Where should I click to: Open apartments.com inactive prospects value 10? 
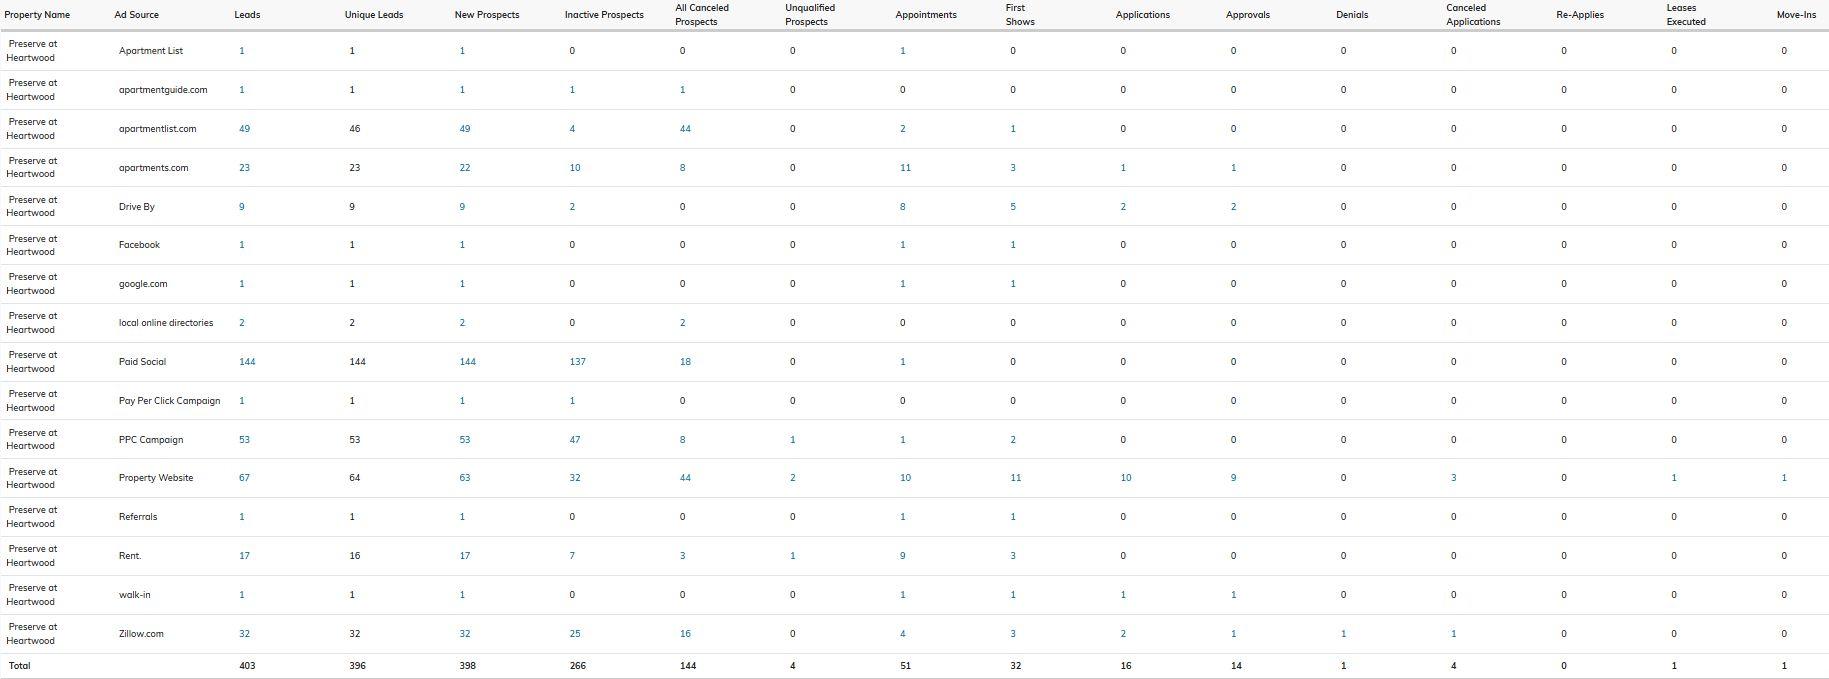[x=575, y=168]
